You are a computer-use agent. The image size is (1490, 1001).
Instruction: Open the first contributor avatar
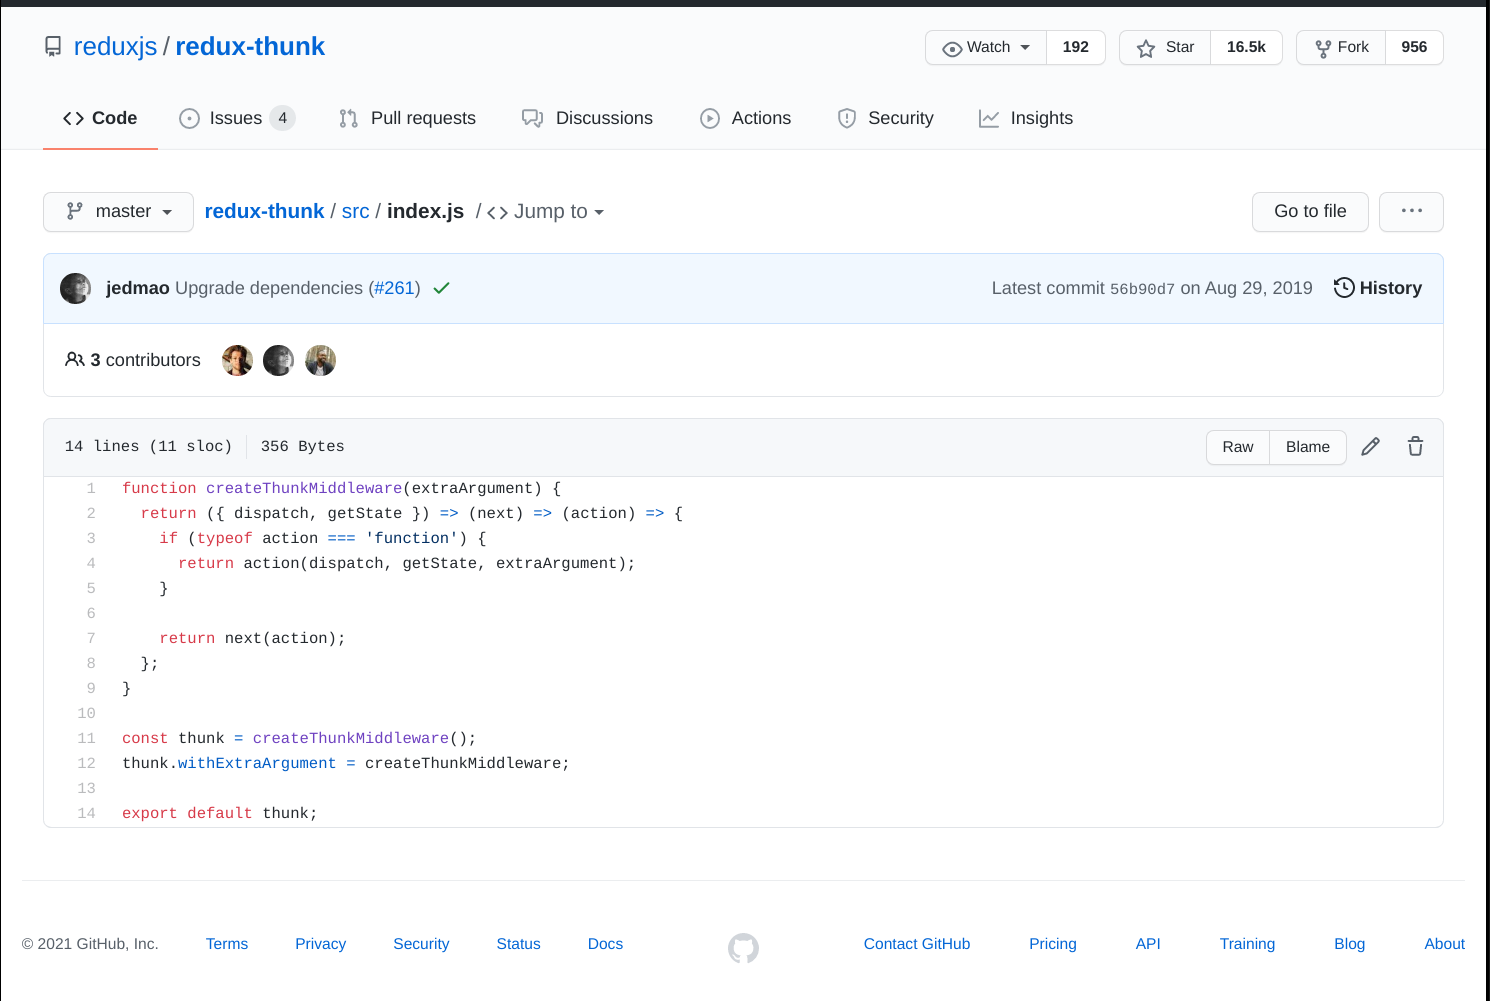tap(237, 360)
